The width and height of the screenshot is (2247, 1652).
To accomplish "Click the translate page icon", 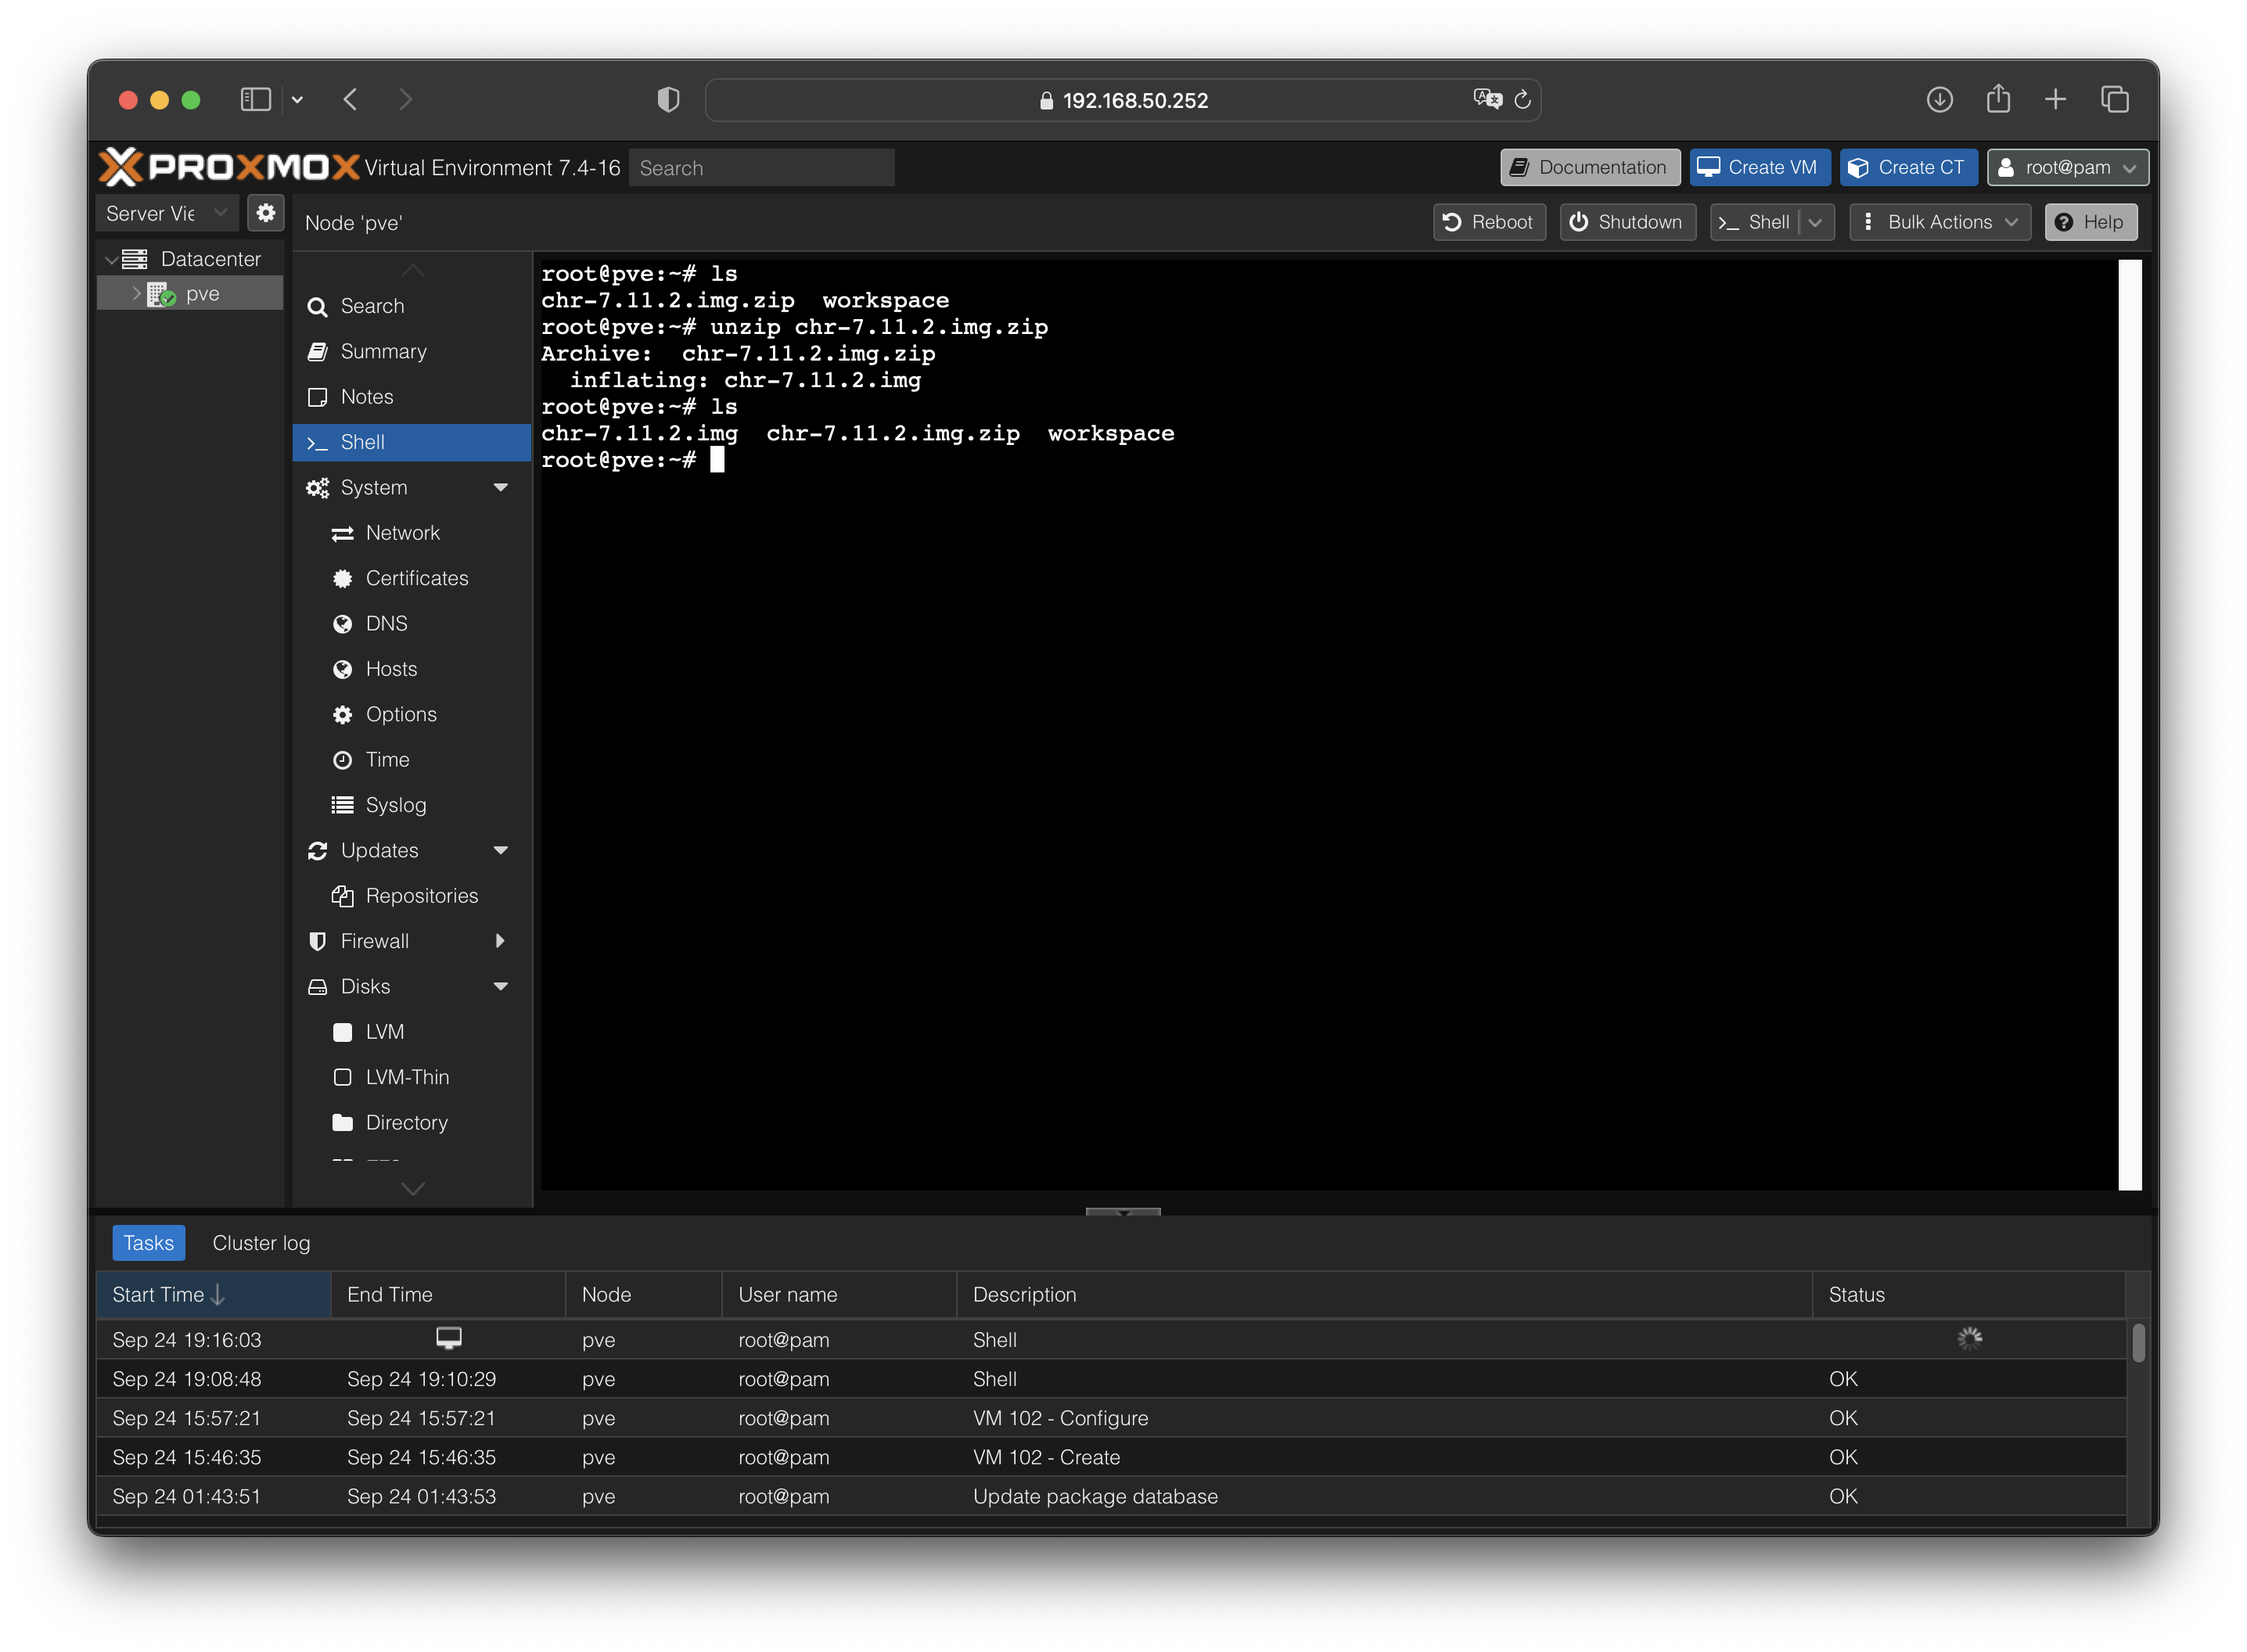I will (1487, 99).
